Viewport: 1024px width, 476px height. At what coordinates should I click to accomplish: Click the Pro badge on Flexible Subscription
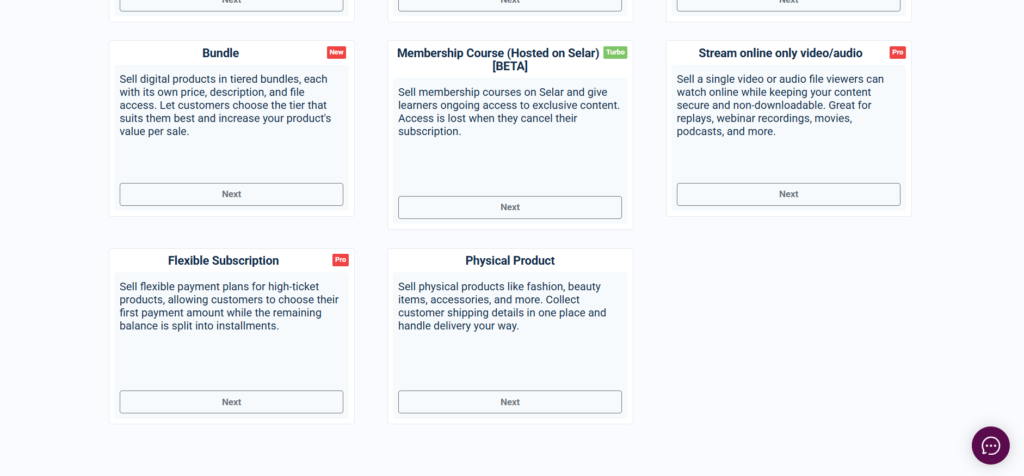tap(340, 260)
